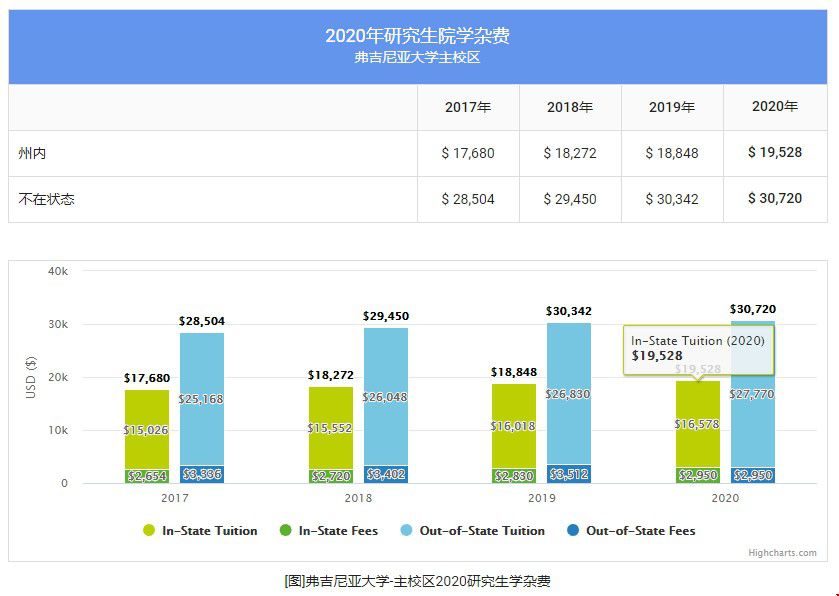This screenshot has width=839, height=596.
Task: Click the $ 19,528 table cell
Action: [x=775, y=154]
